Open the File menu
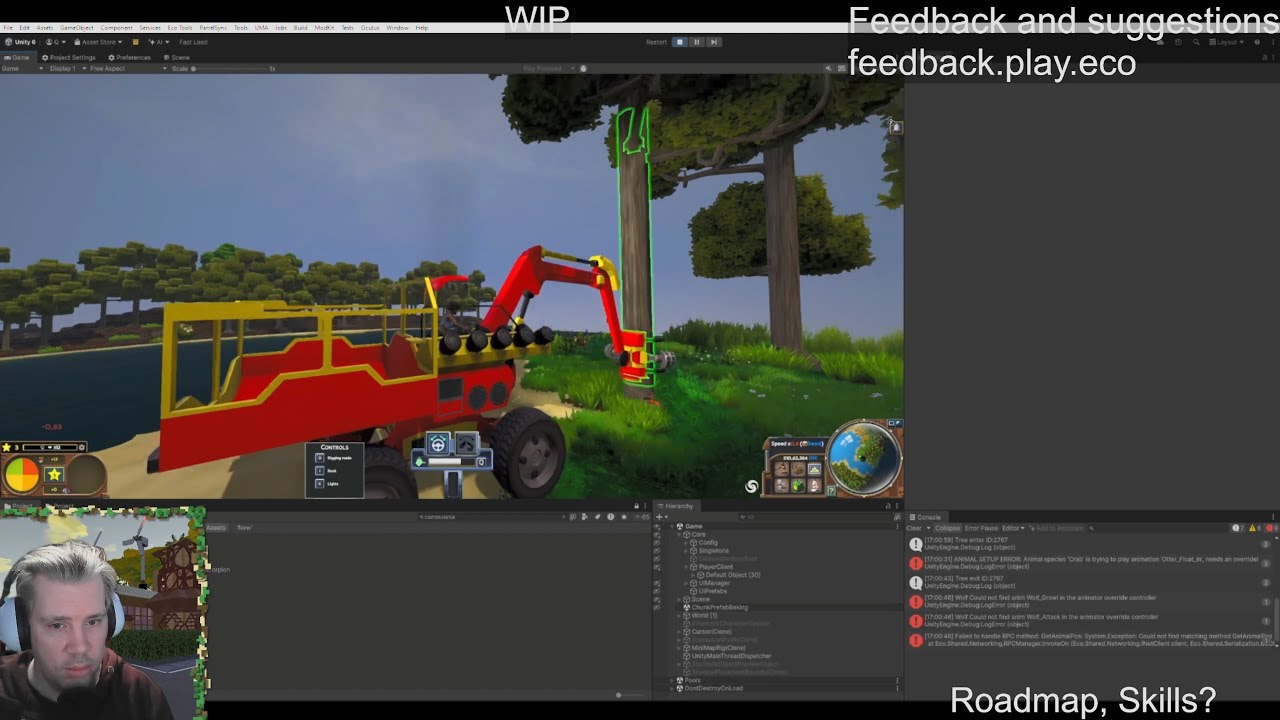This screenshot has width=1280, height=720. click(8, 27)
